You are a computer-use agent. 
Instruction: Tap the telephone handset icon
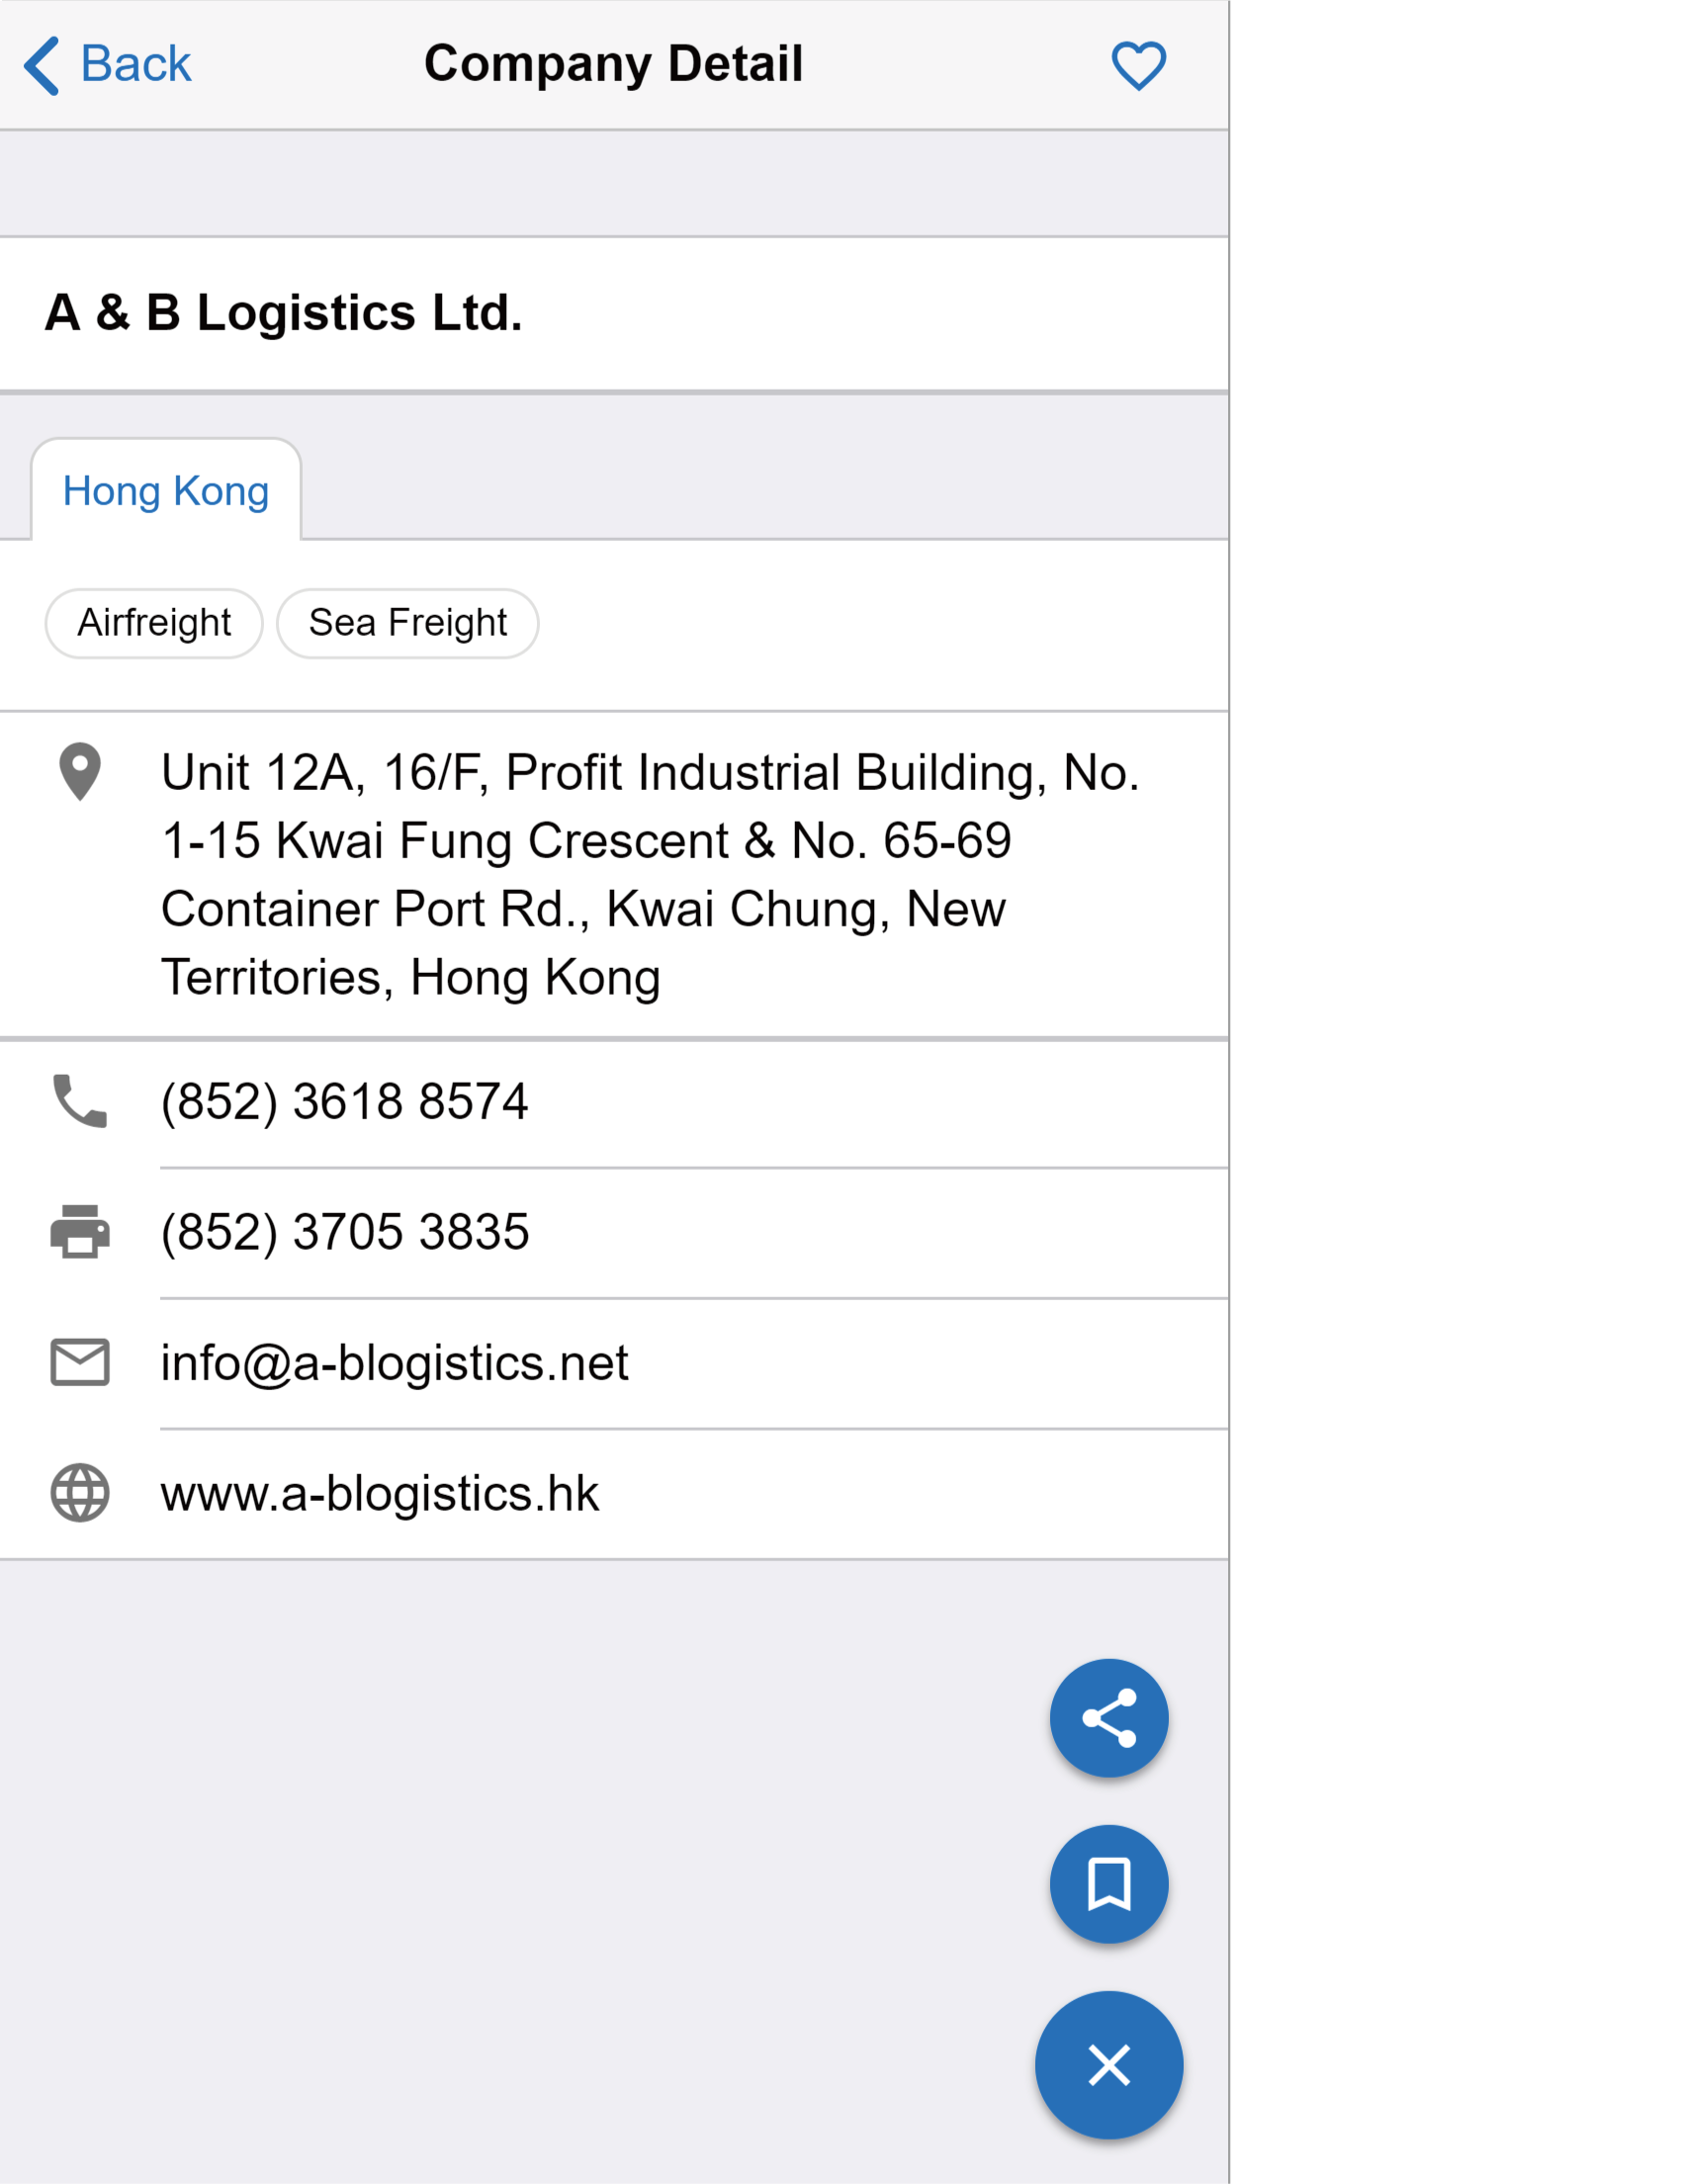[x=80, y=1102]
